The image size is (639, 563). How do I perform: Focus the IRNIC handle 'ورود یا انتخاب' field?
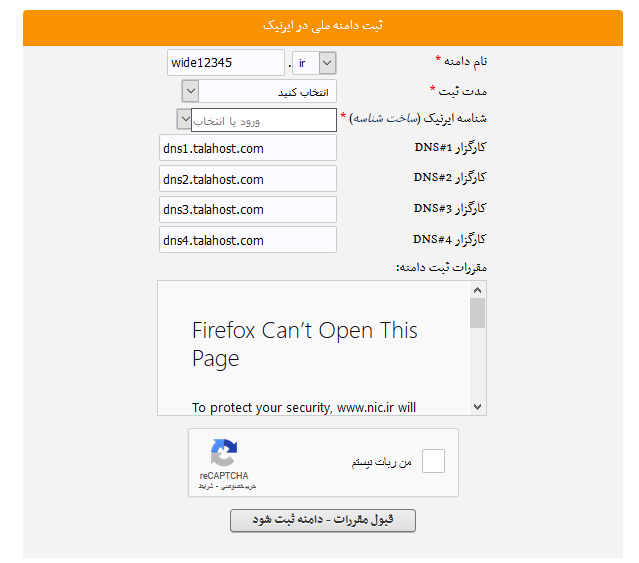pos(264,120)
